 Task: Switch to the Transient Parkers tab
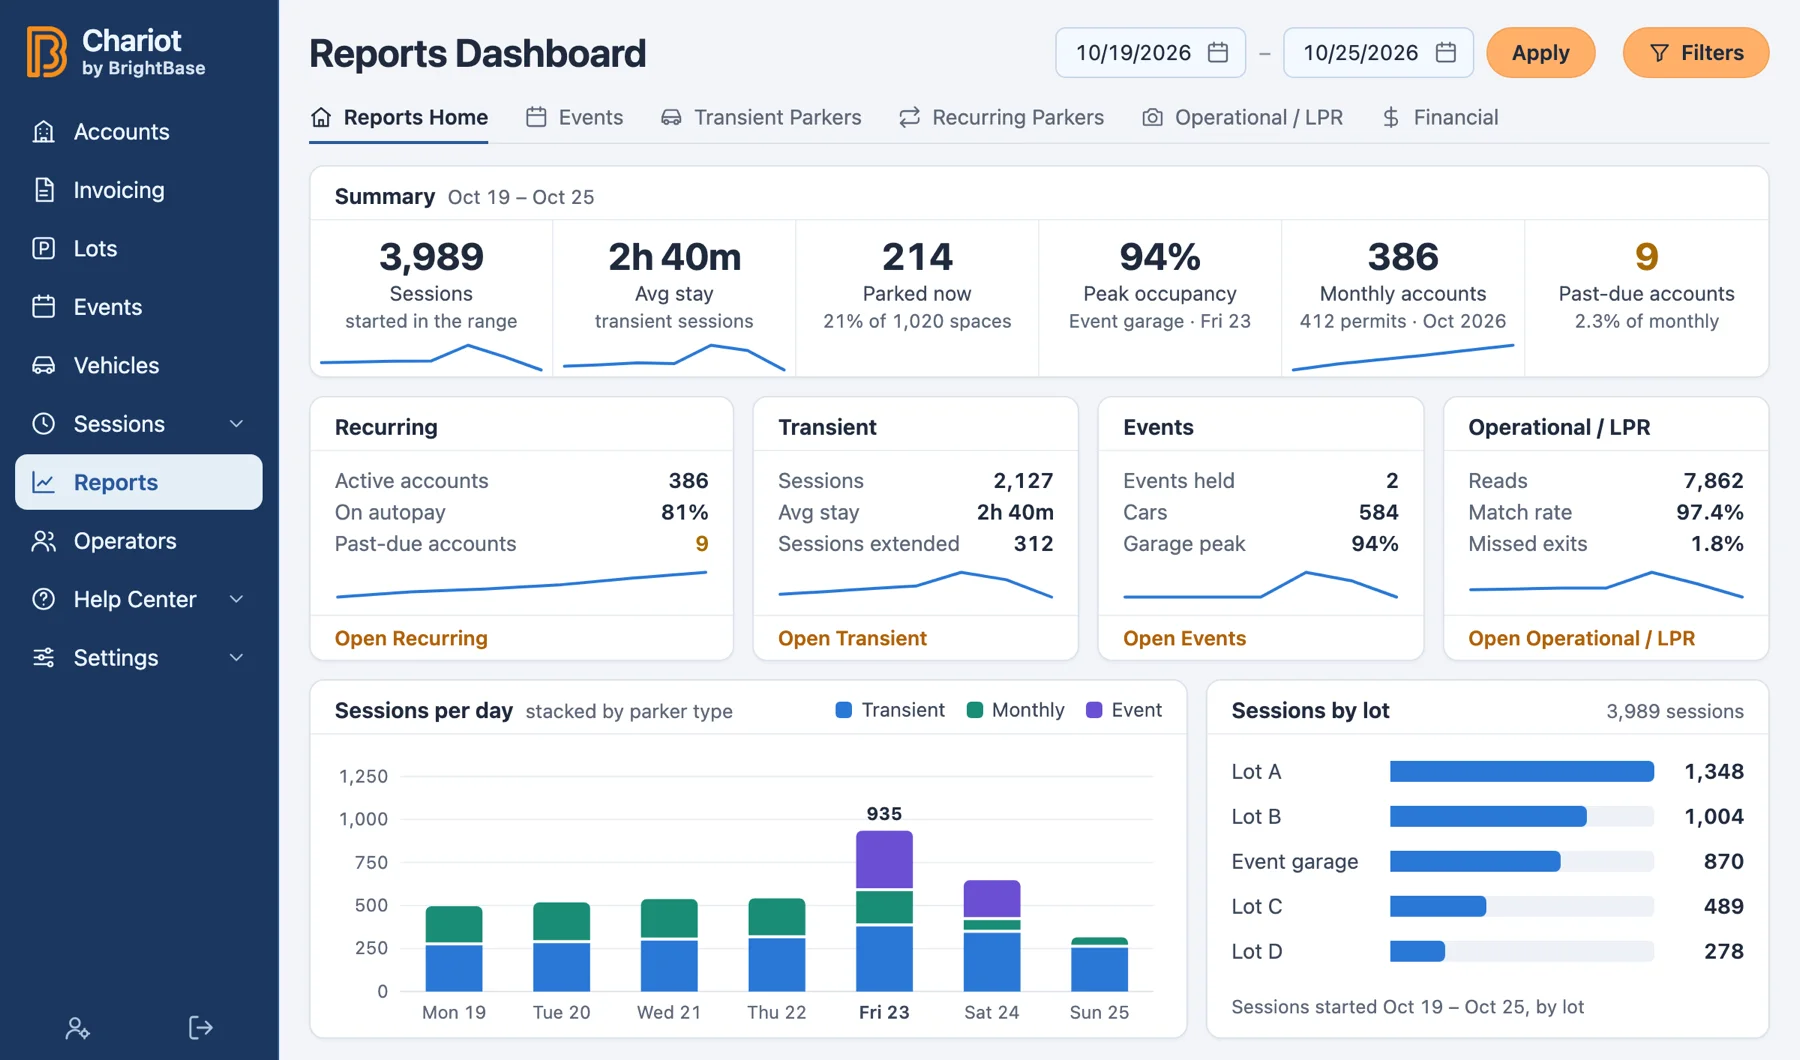click(x=761, y=118)
